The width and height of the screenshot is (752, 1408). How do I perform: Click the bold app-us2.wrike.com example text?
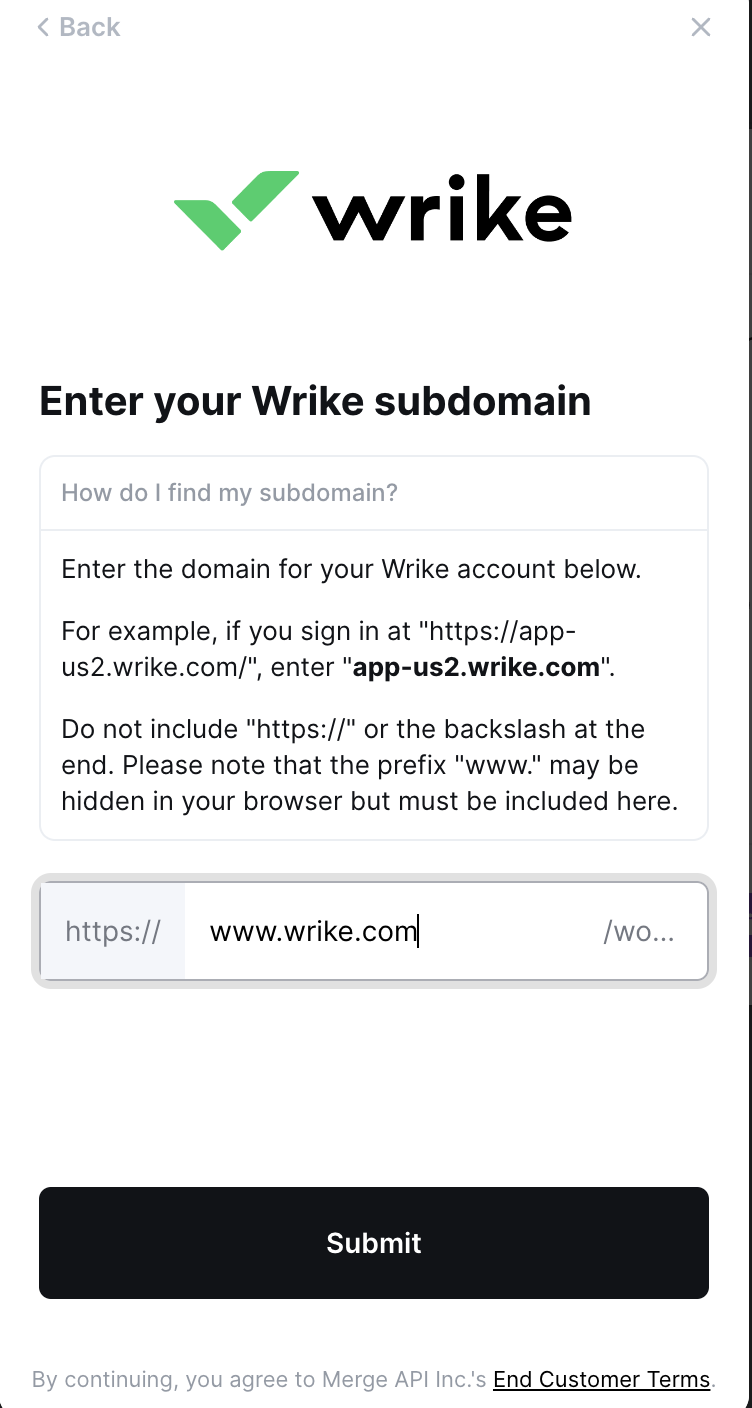[476, 667]
